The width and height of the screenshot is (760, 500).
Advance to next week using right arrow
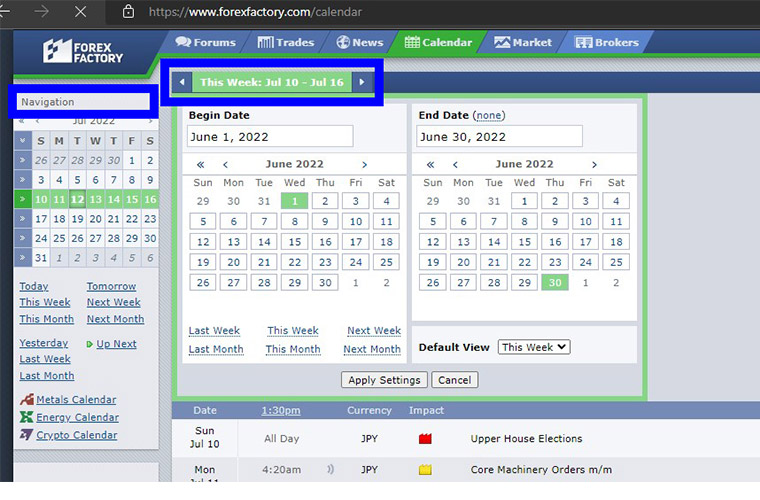click(362, 82)
